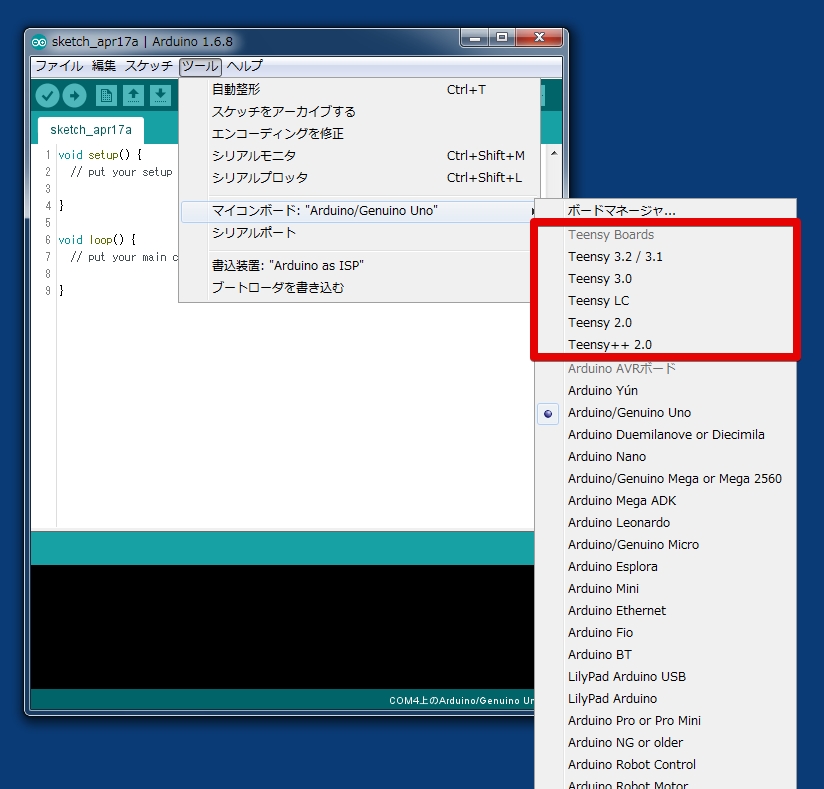This screenshot has height=789, width=824.
Task: Expand the シリアルポート submenu
Action: (x=358, y=233)
